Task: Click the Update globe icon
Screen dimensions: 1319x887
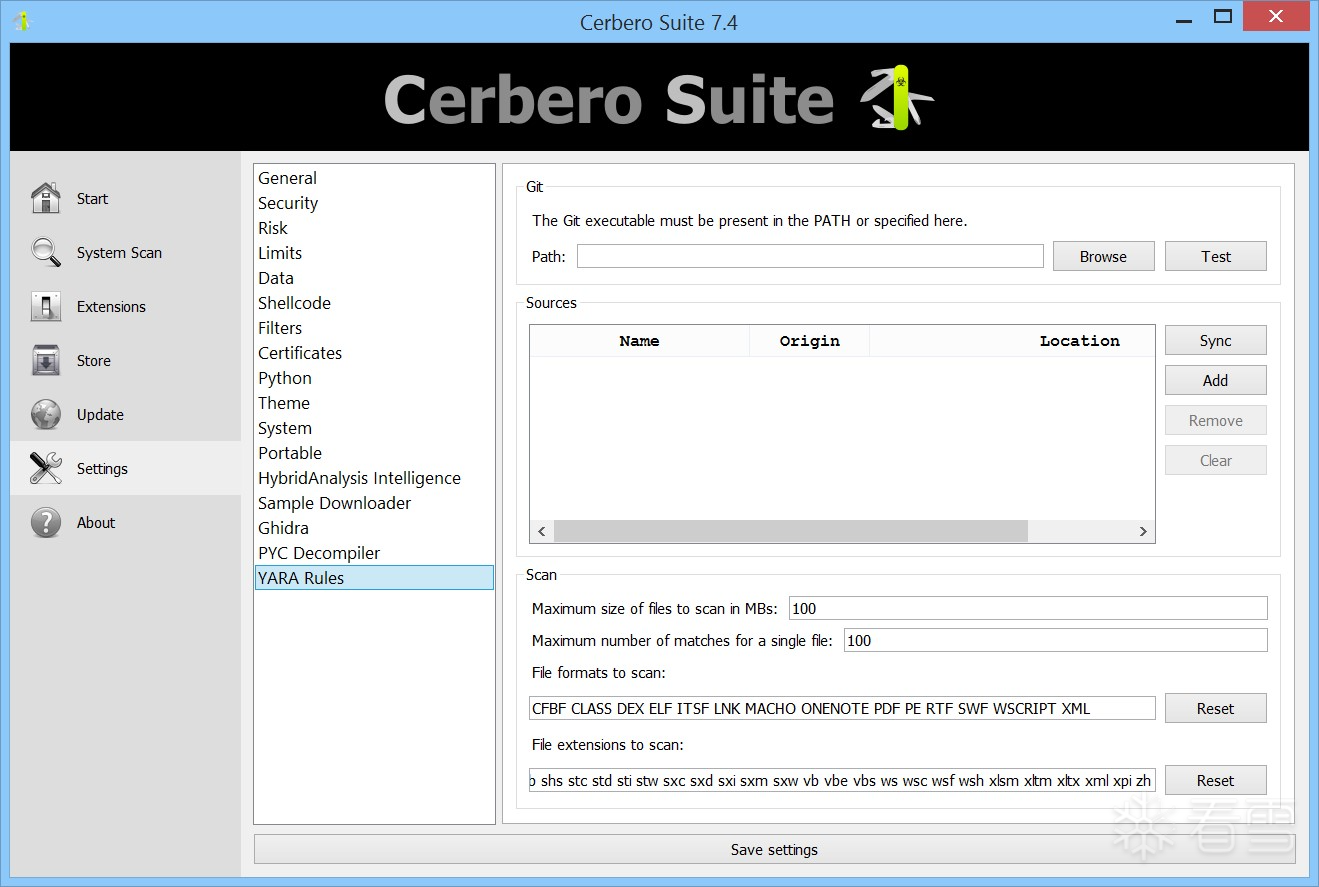Action: click(x=46, y=414)
